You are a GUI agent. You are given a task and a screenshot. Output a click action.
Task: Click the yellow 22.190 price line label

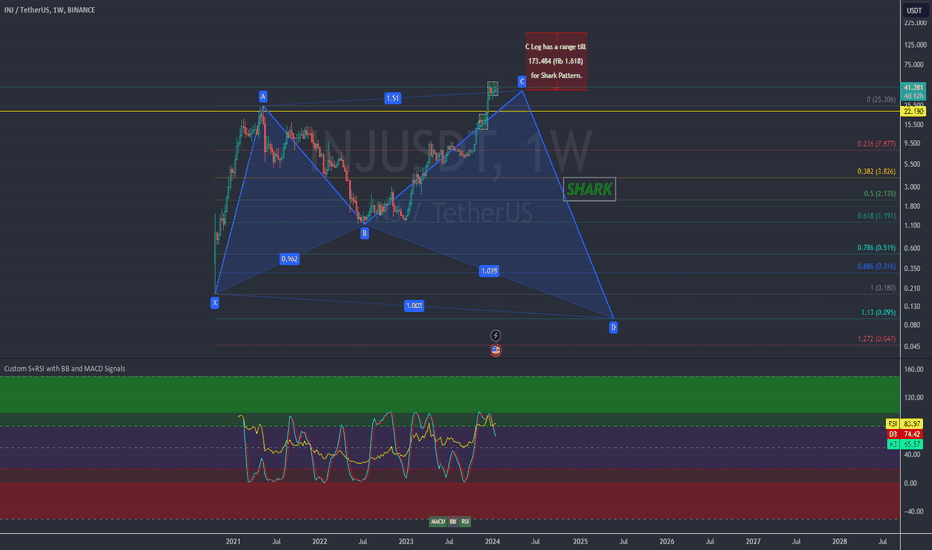(x=913, y=111)
